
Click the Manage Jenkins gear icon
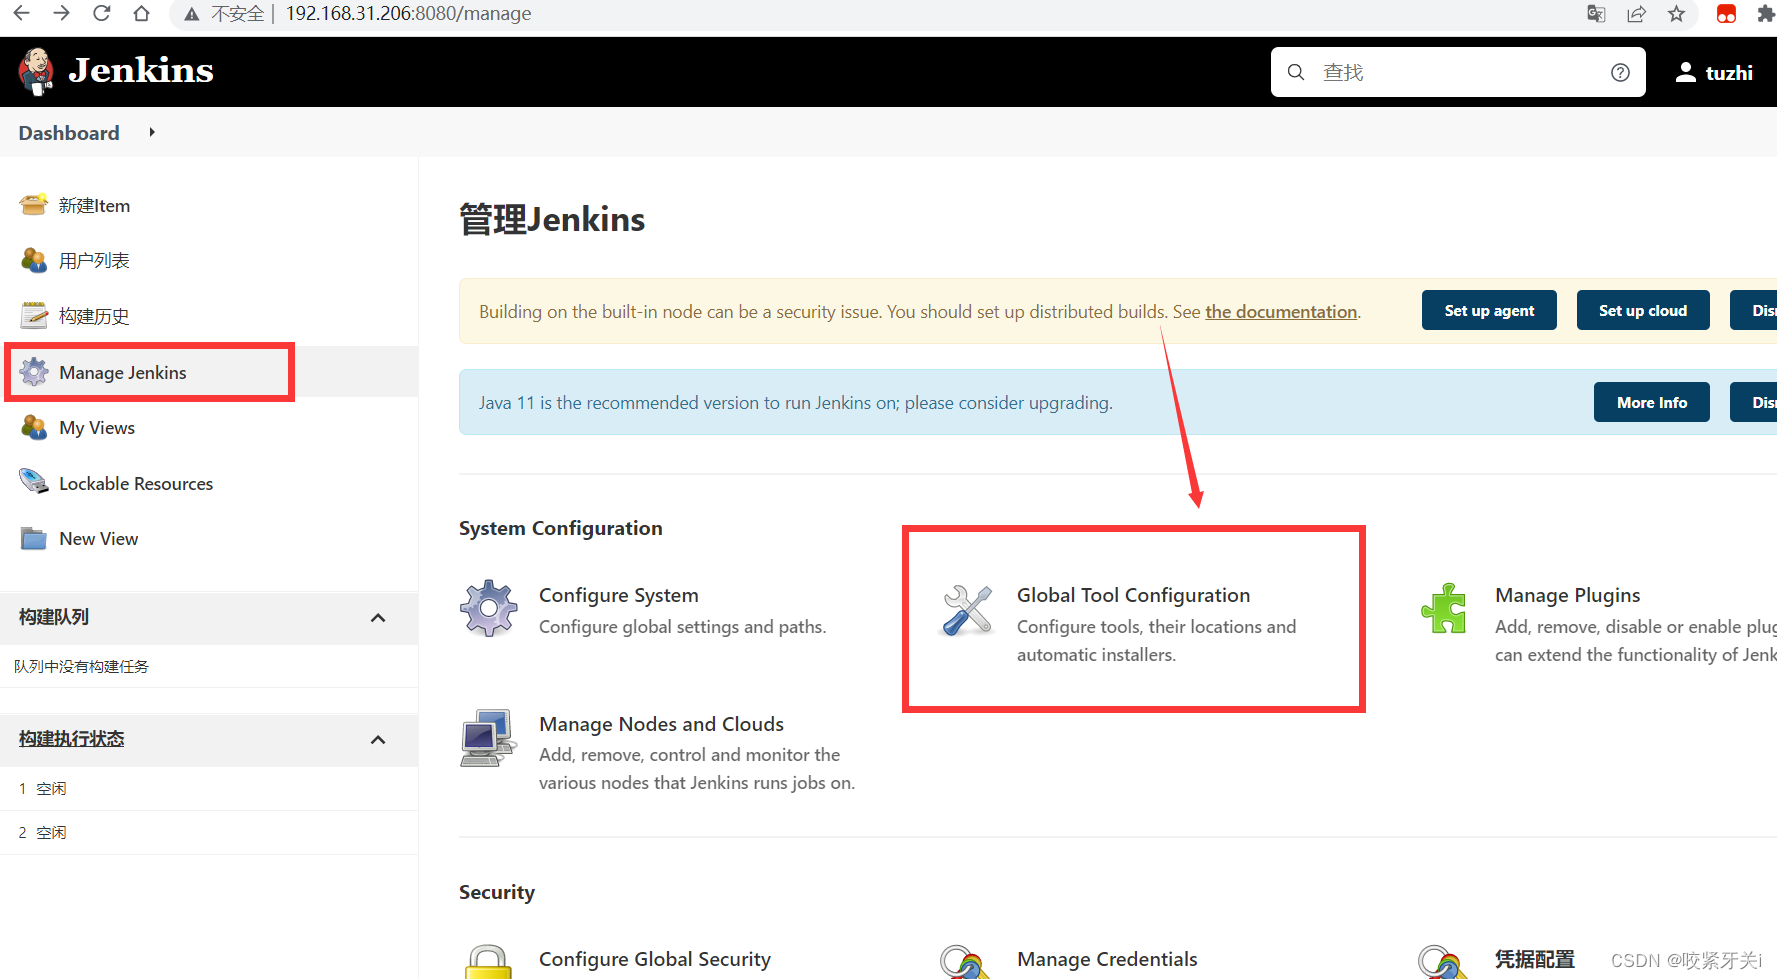[34, 372]
